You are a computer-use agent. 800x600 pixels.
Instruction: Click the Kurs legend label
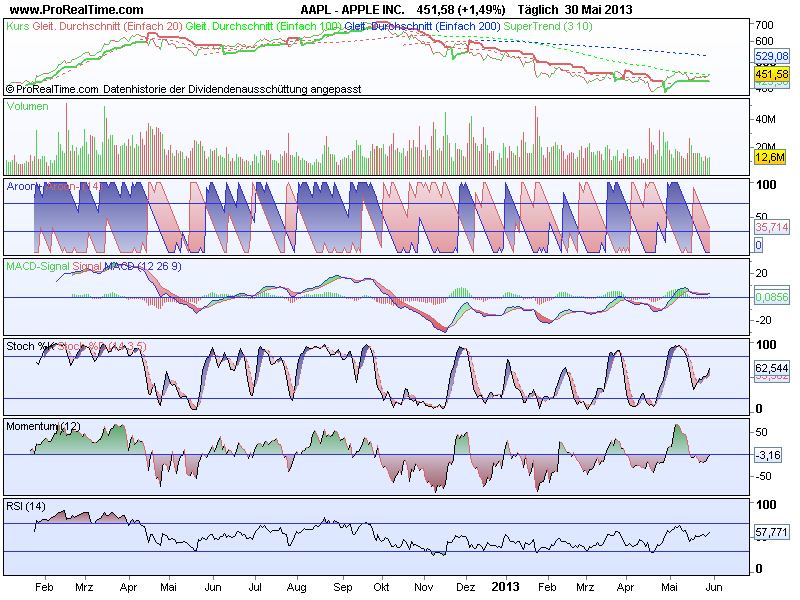[18, 26]
